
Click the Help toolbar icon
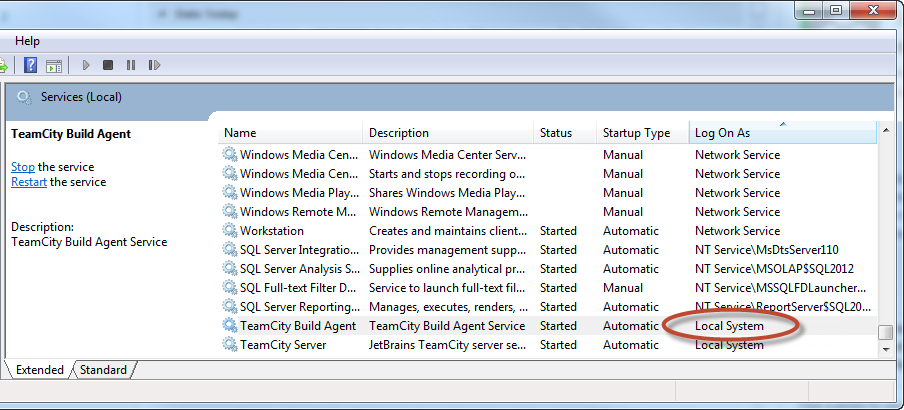(30, 65)
